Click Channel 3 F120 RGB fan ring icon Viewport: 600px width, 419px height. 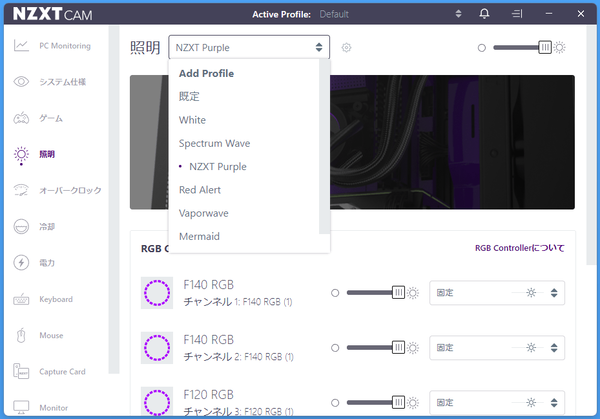pos(157,401)
